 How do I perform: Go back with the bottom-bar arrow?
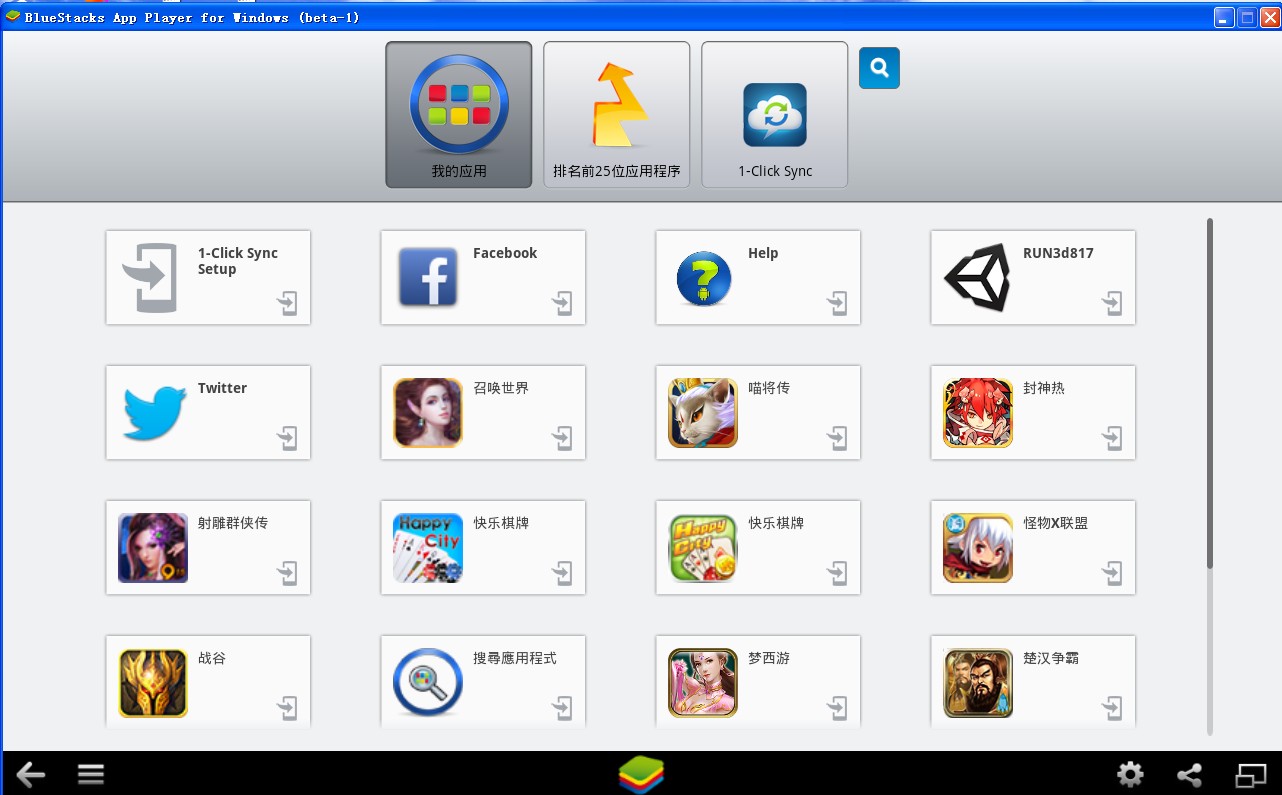[x=31, y=774]
